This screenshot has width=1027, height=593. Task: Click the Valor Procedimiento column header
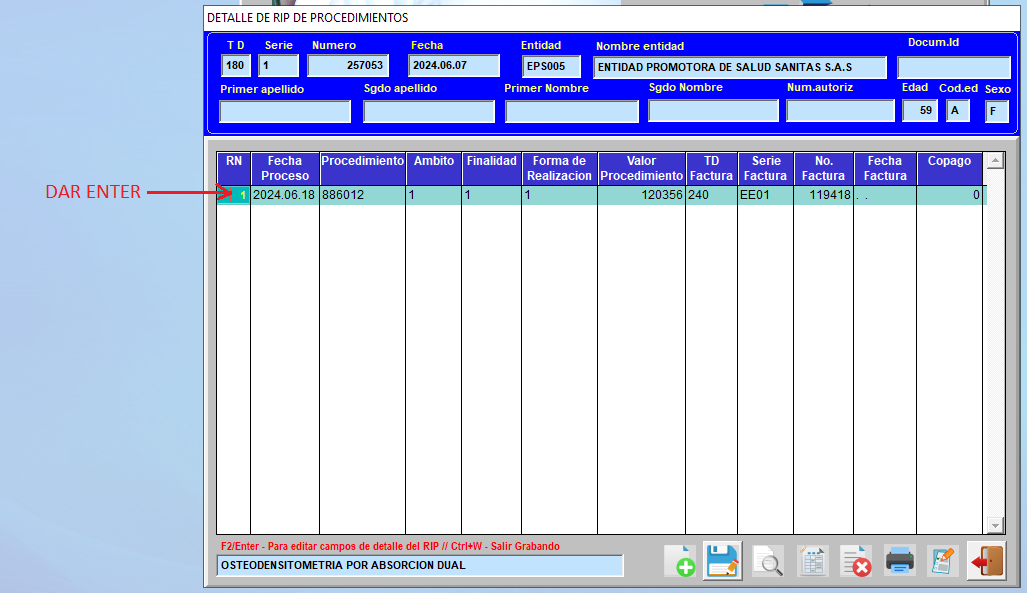(641, 168)
